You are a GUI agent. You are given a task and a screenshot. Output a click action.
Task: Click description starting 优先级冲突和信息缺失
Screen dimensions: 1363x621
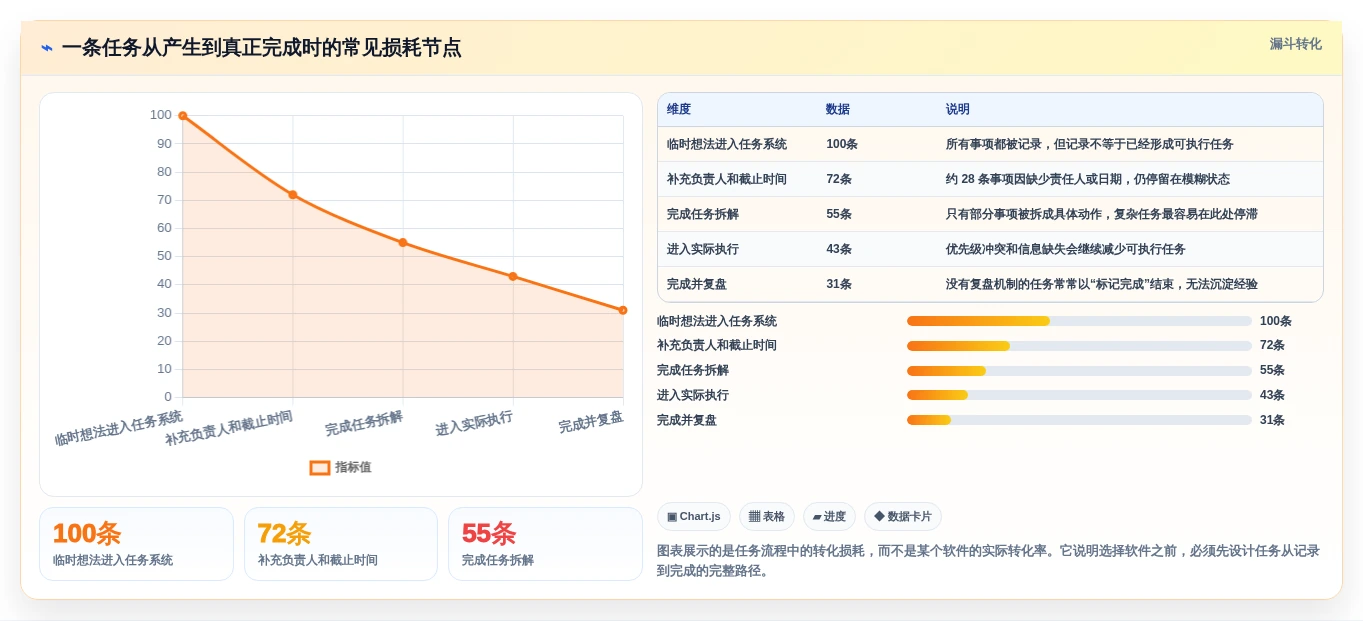coord(1066,249)
